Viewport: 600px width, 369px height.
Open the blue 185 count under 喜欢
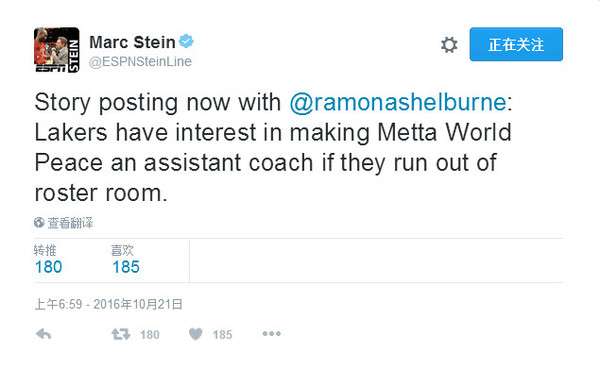coord(126,267)
